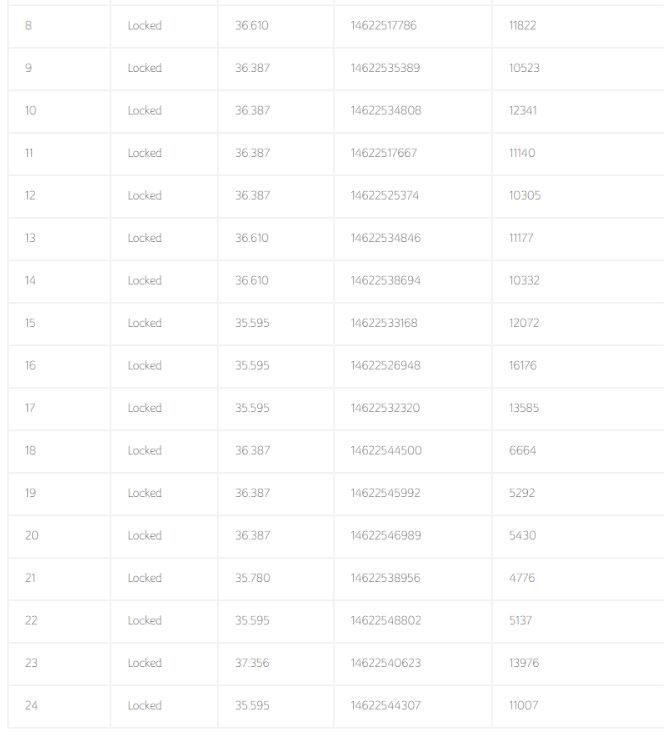664x742 pixels.
Task: Select the value 5292 cell
Action: [522, 493]
